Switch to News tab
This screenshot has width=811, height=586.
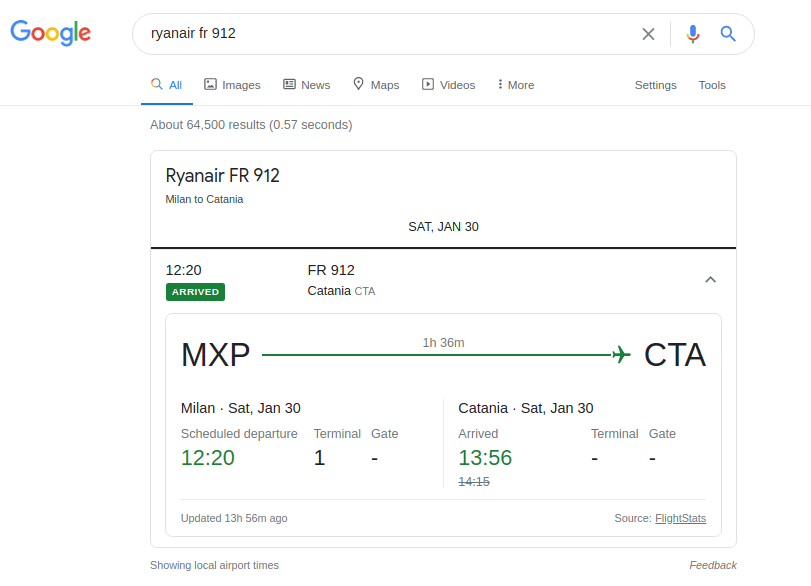tap(307, 85)
